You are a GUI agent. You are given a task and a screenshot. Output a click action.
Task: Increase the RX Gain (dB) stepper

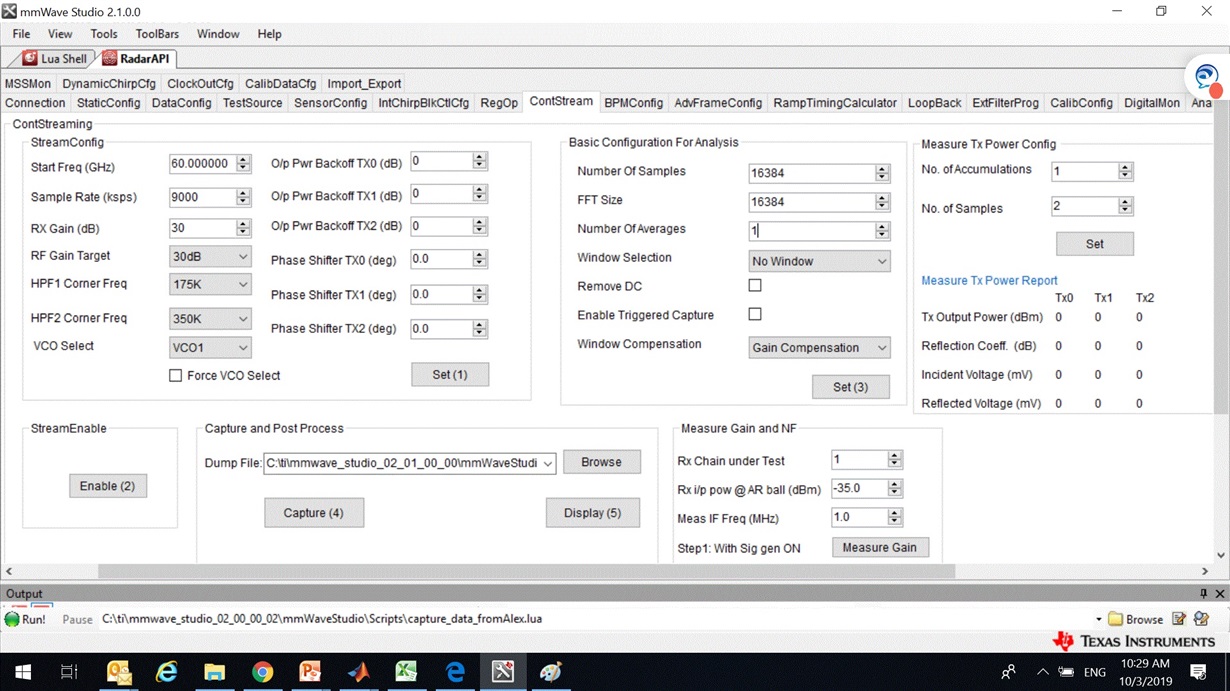244,223
